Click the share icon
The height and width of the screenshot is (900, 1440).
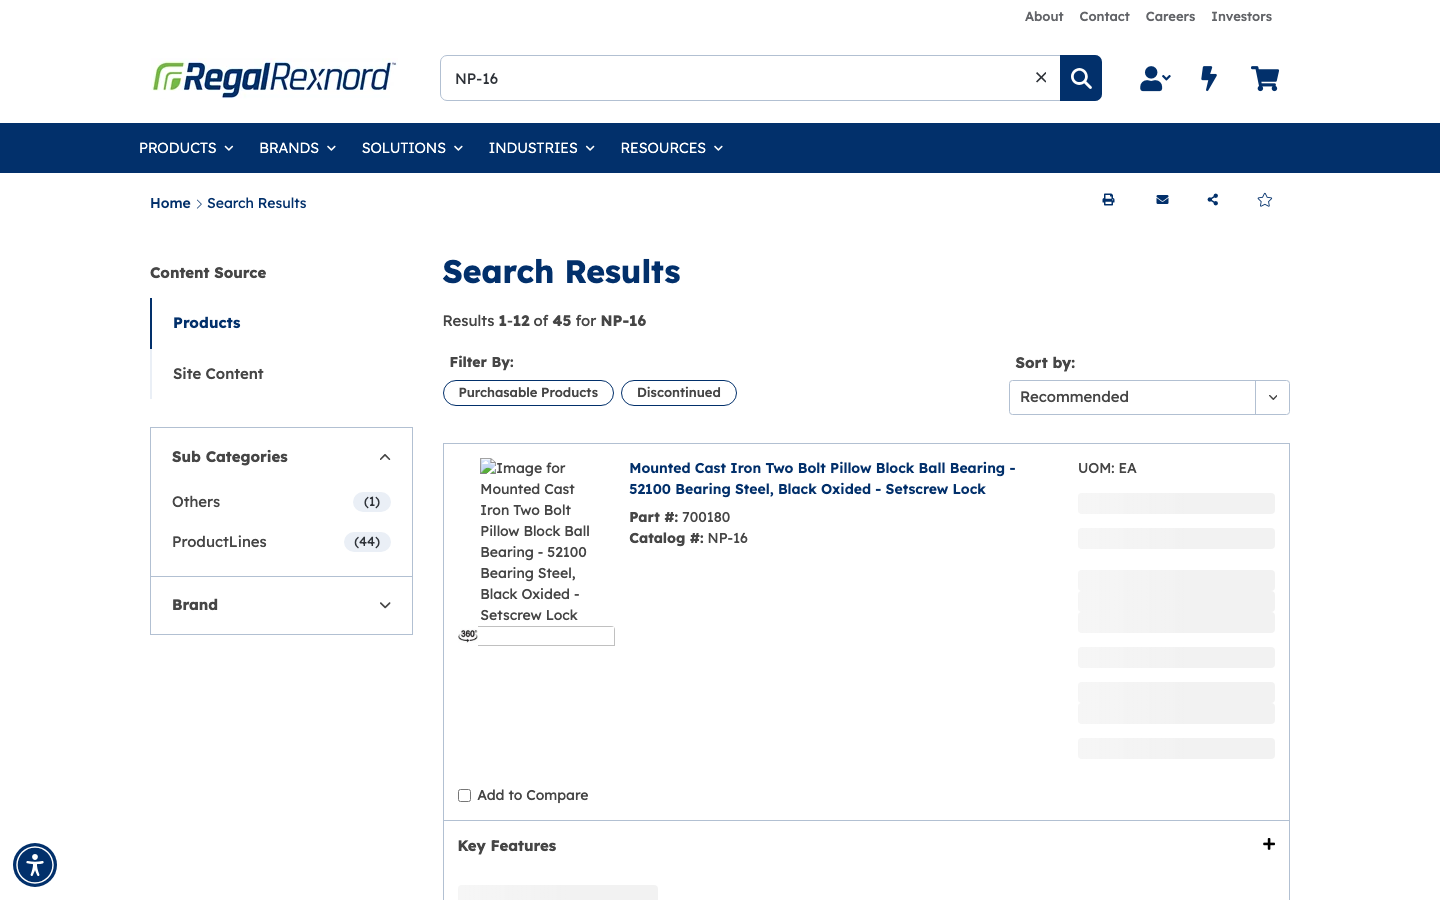1213,200
